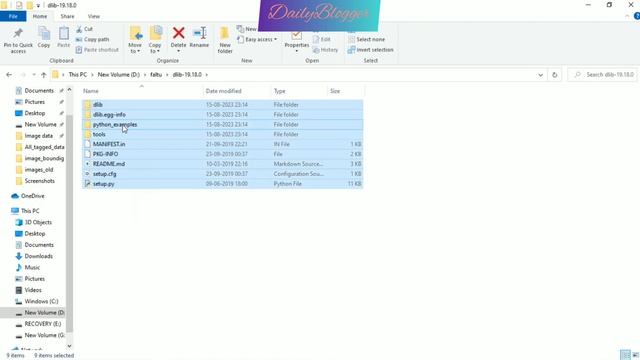Expand address bar history dropdown

tap(540, 75)
